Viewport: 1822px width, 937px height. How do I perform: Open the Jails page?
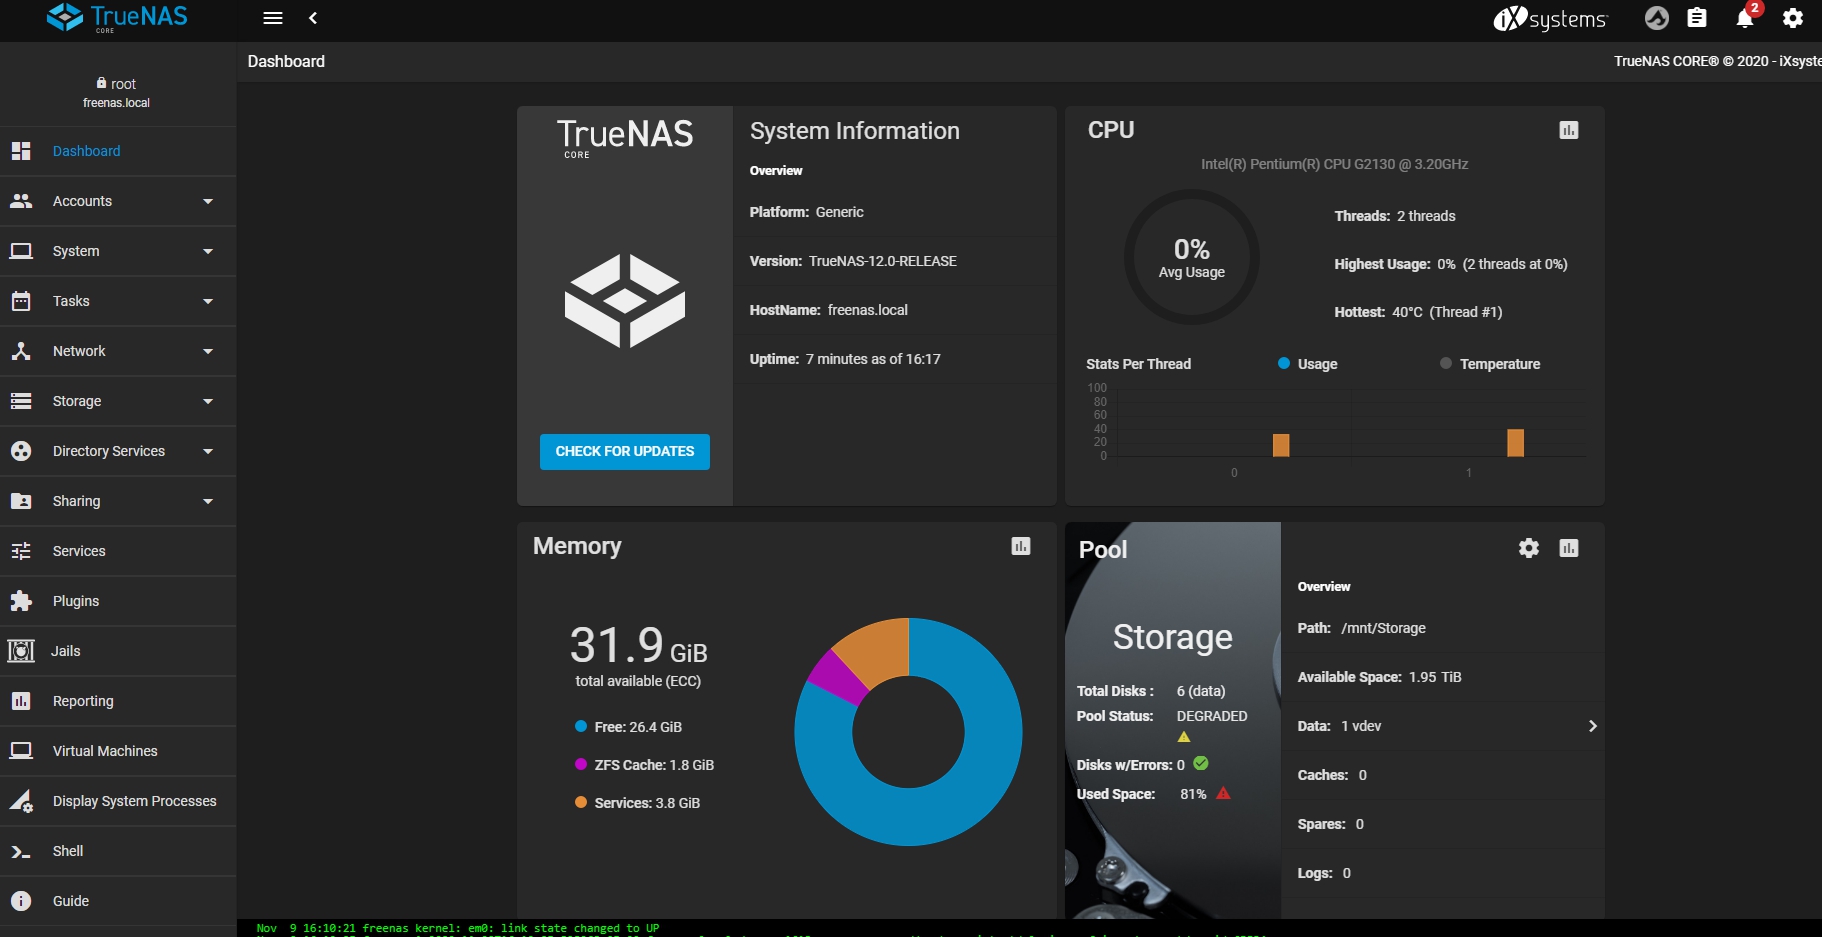click(118, 651)
